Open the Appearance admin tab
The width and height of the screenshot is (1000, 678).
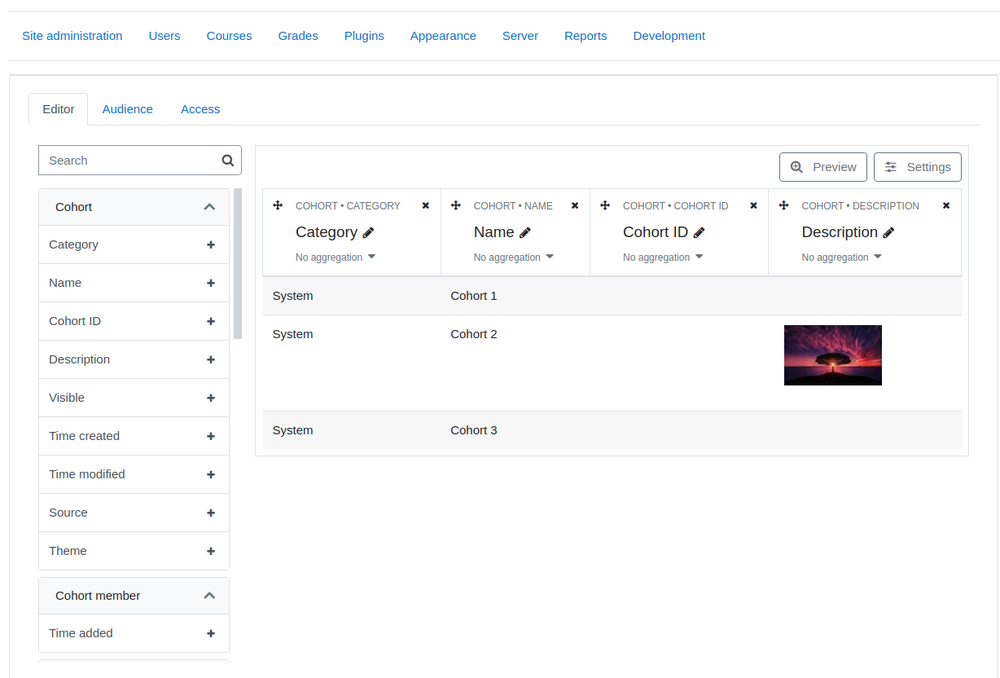pyautogui.click(x=443, y=36)
